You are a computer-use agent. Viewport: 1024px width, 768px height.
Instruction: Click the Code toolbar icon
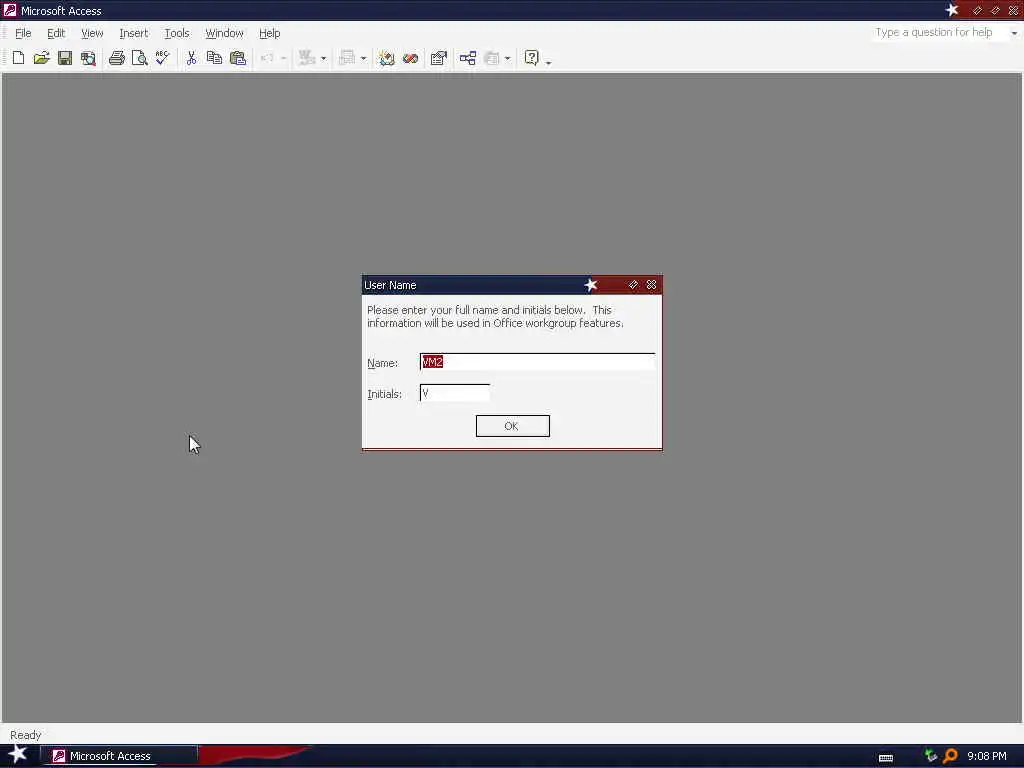387,58
